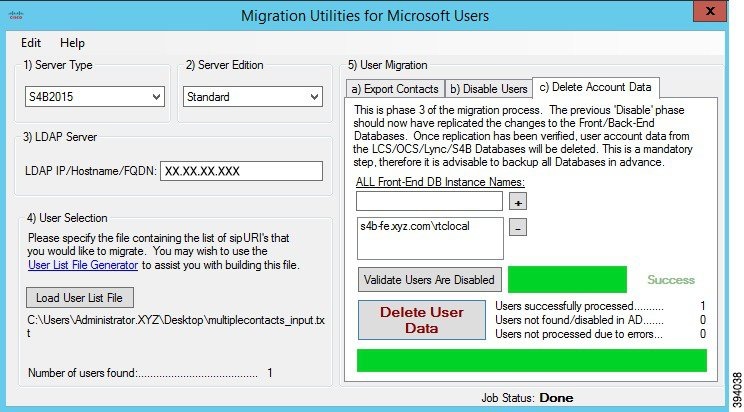
Task: Open the User List File Generator link
Action: coord(83,265)
